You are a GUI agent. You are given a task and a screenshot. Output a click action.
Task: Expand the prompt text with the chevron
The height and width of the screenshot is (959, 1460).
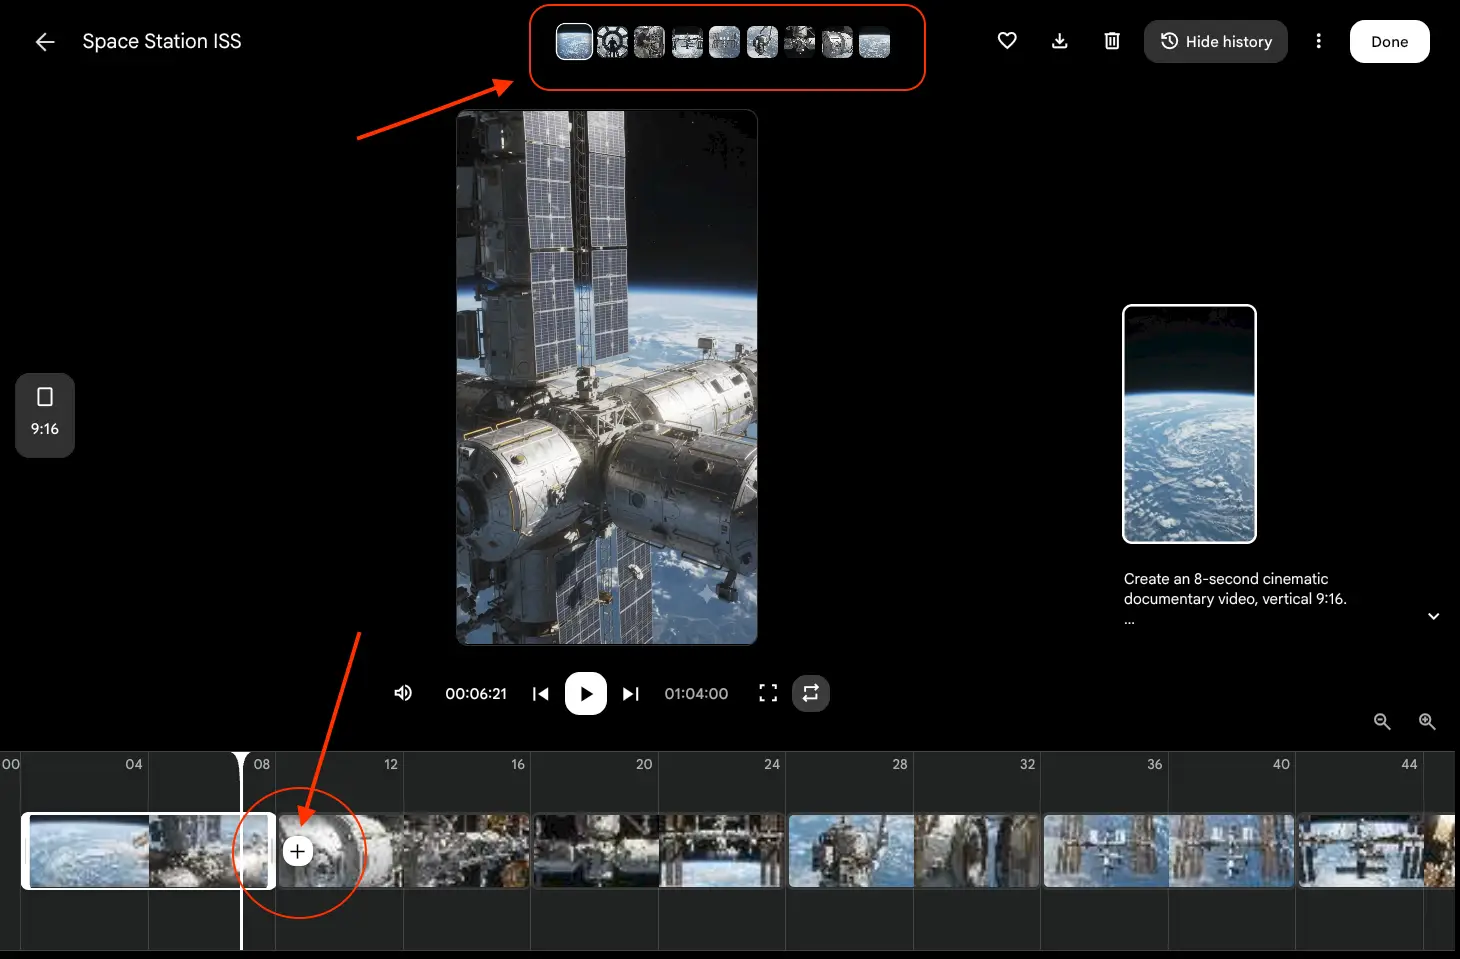tap(1434, 616)
